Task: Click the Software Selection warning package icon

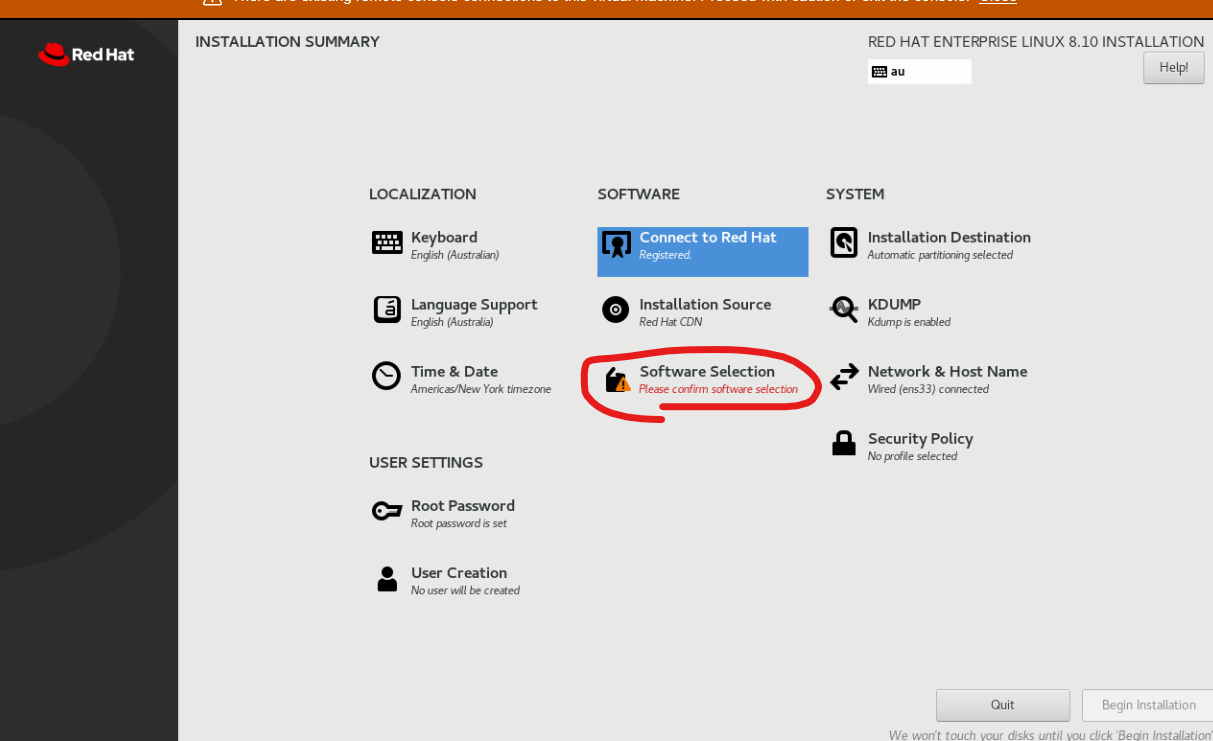Action: (x=617, y=380)
